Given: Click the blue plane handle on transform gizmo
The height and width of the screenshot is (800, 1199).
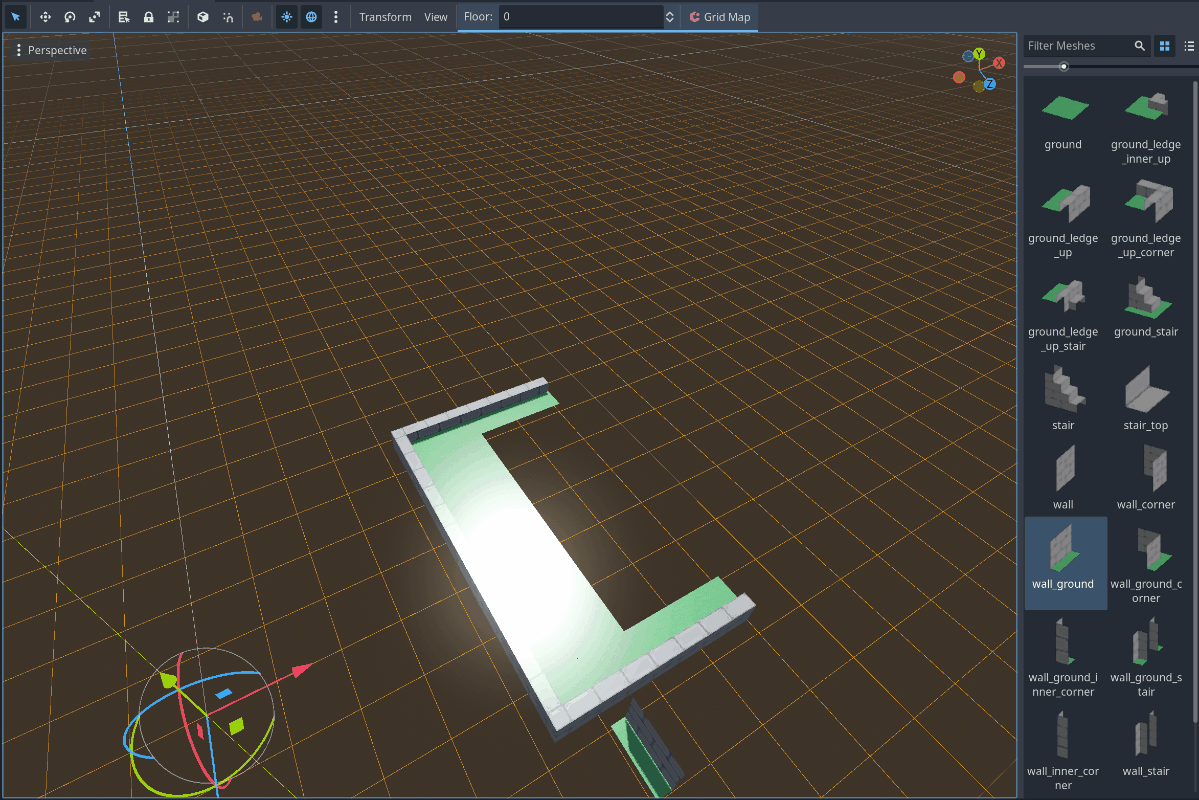Looking at the screenshot, I should (223, 694).
